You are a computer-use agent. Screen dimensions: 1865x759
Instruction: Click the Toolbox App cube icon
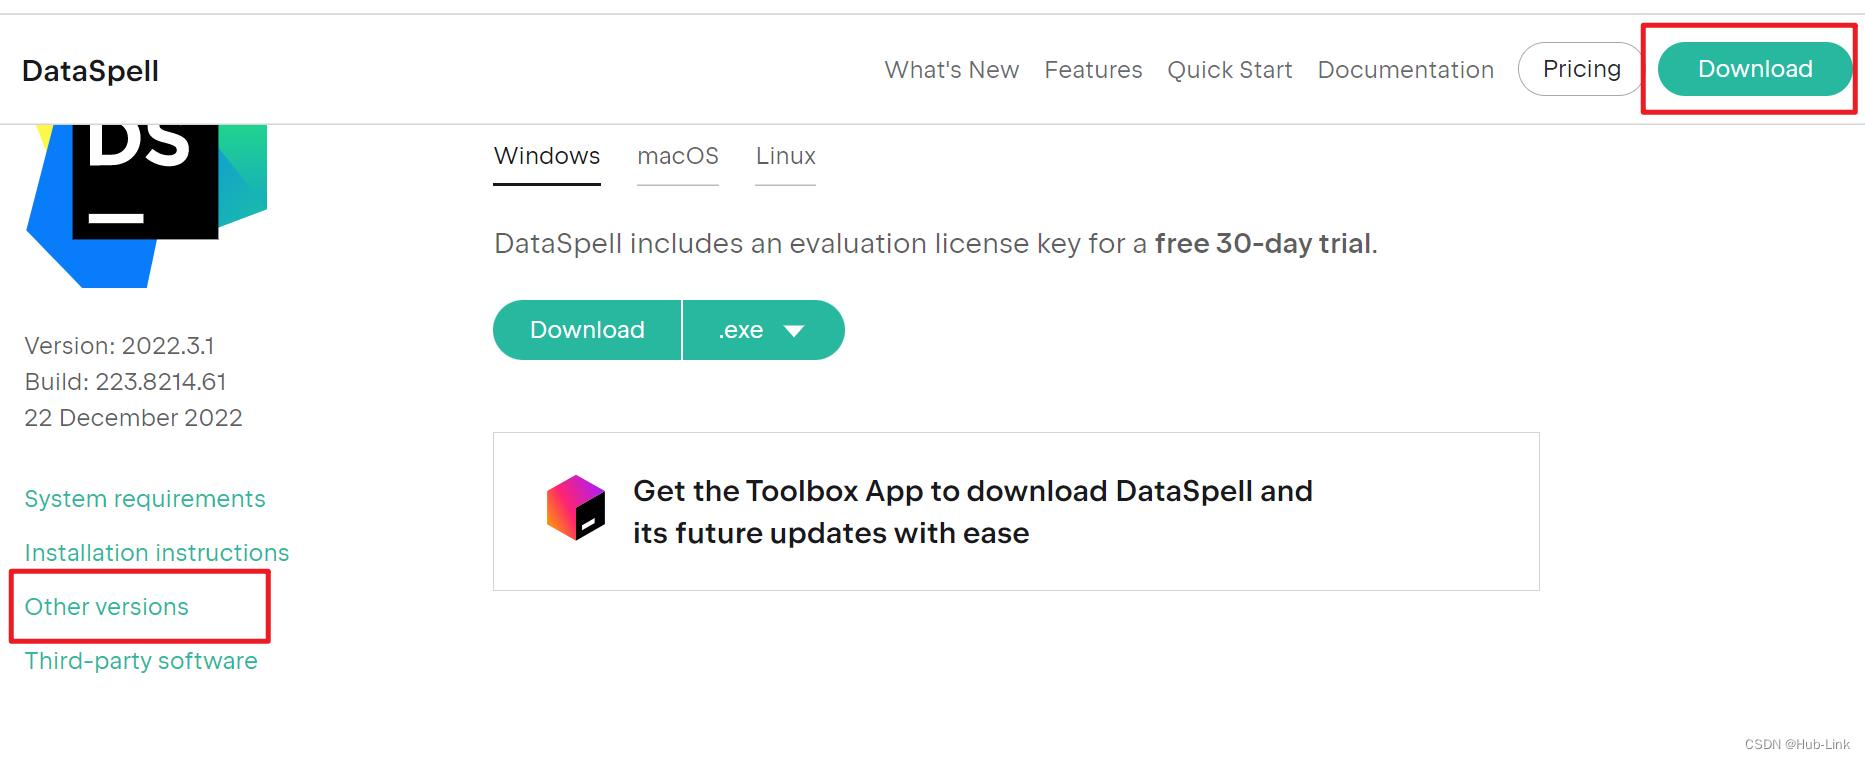coord(576,508)
